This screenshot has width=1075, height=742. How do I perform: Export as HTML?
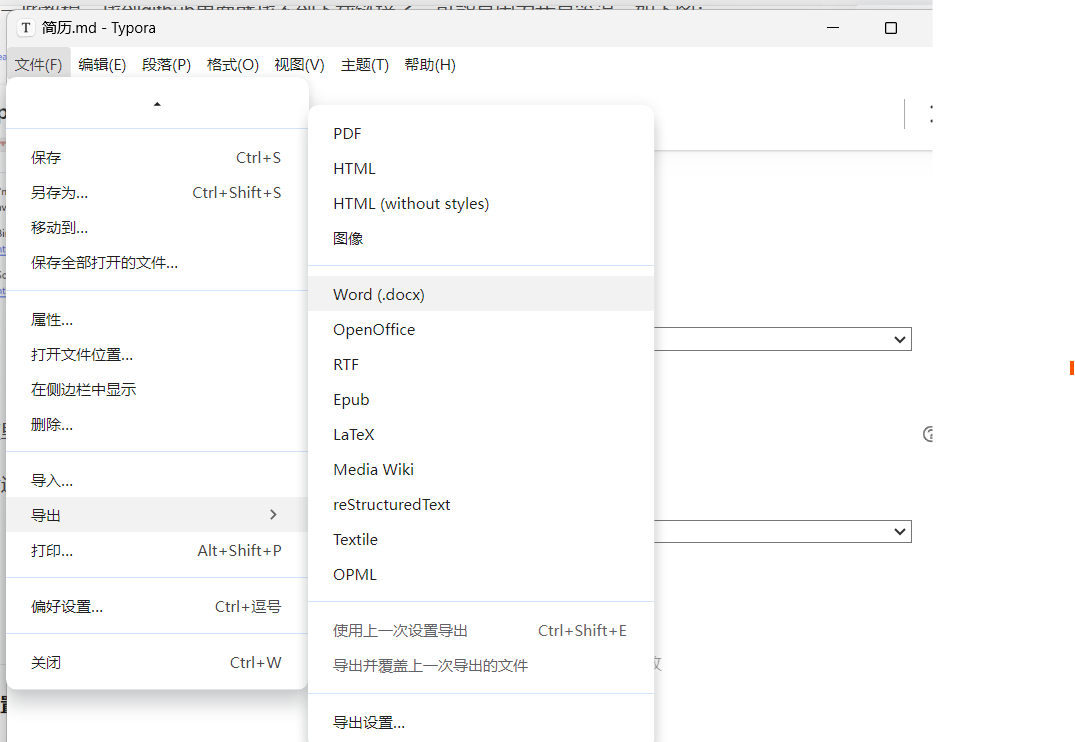tap(481, 169)
